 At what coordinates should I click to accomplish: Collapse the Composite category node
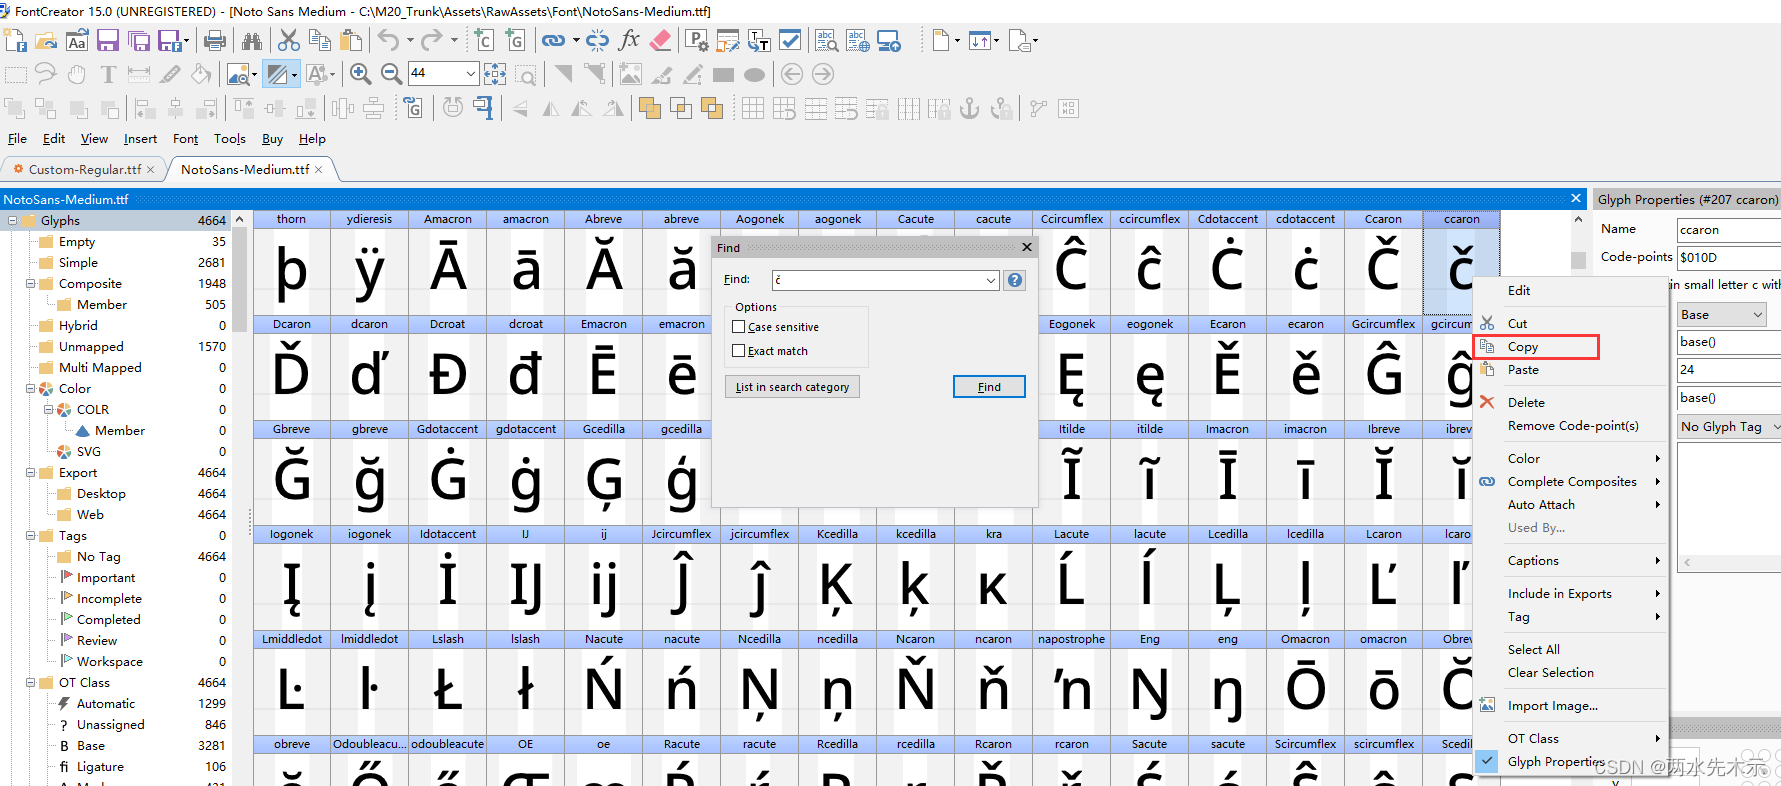coord(31,284)
